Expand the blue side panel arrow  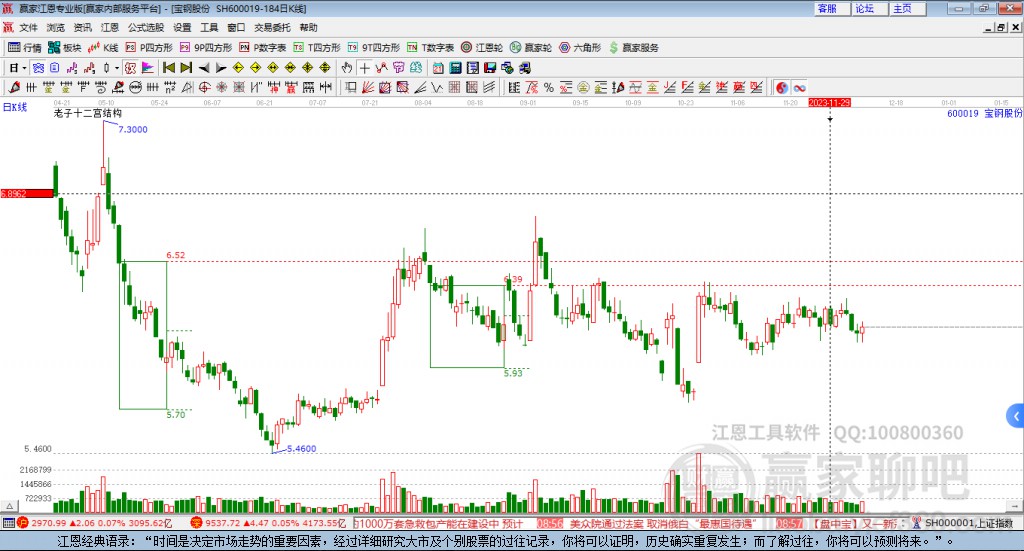(1016, 416)
